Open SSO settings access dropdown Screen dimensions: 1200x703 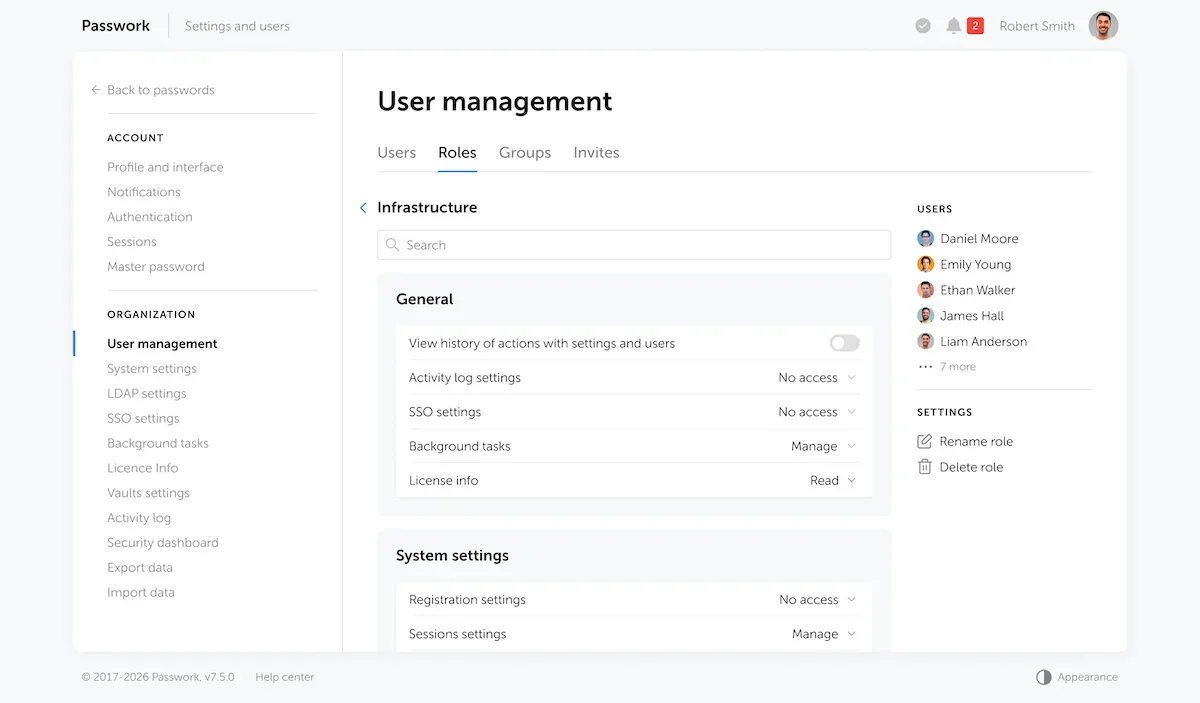tap(817, 412)
